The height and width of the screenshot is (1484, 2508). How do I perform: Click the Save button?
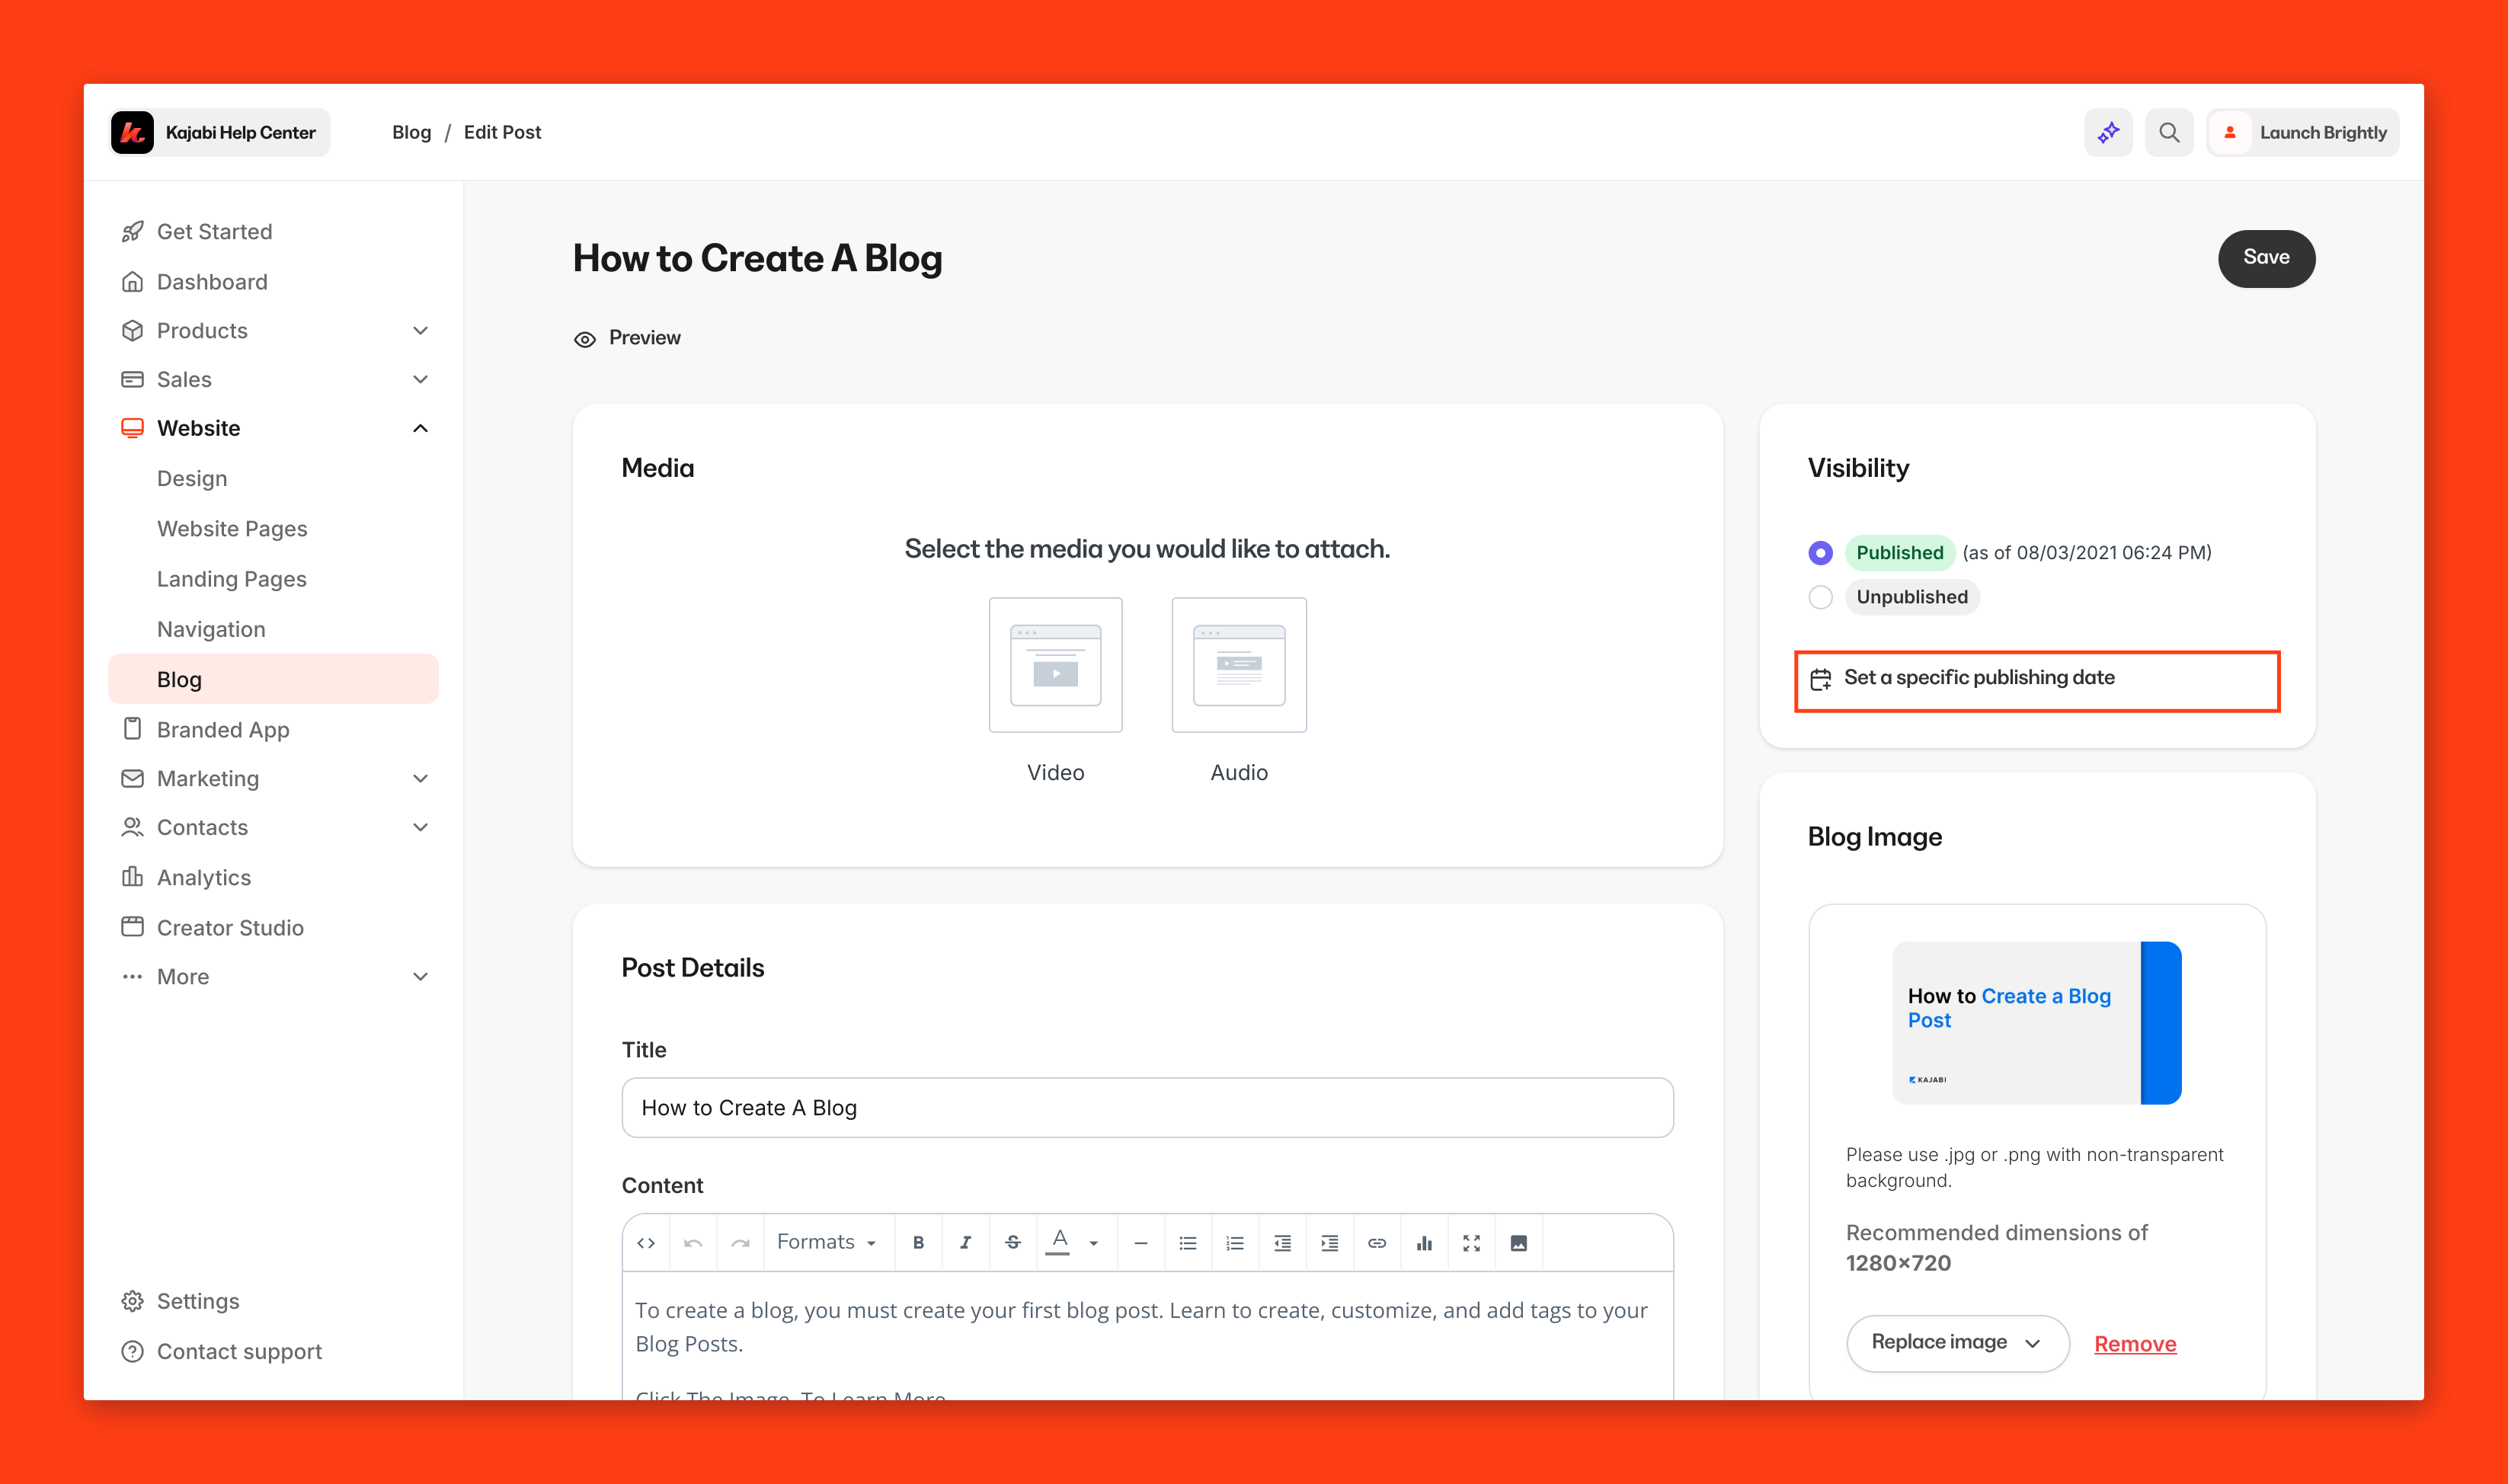pyautogui.click(x=2265, y=258)
